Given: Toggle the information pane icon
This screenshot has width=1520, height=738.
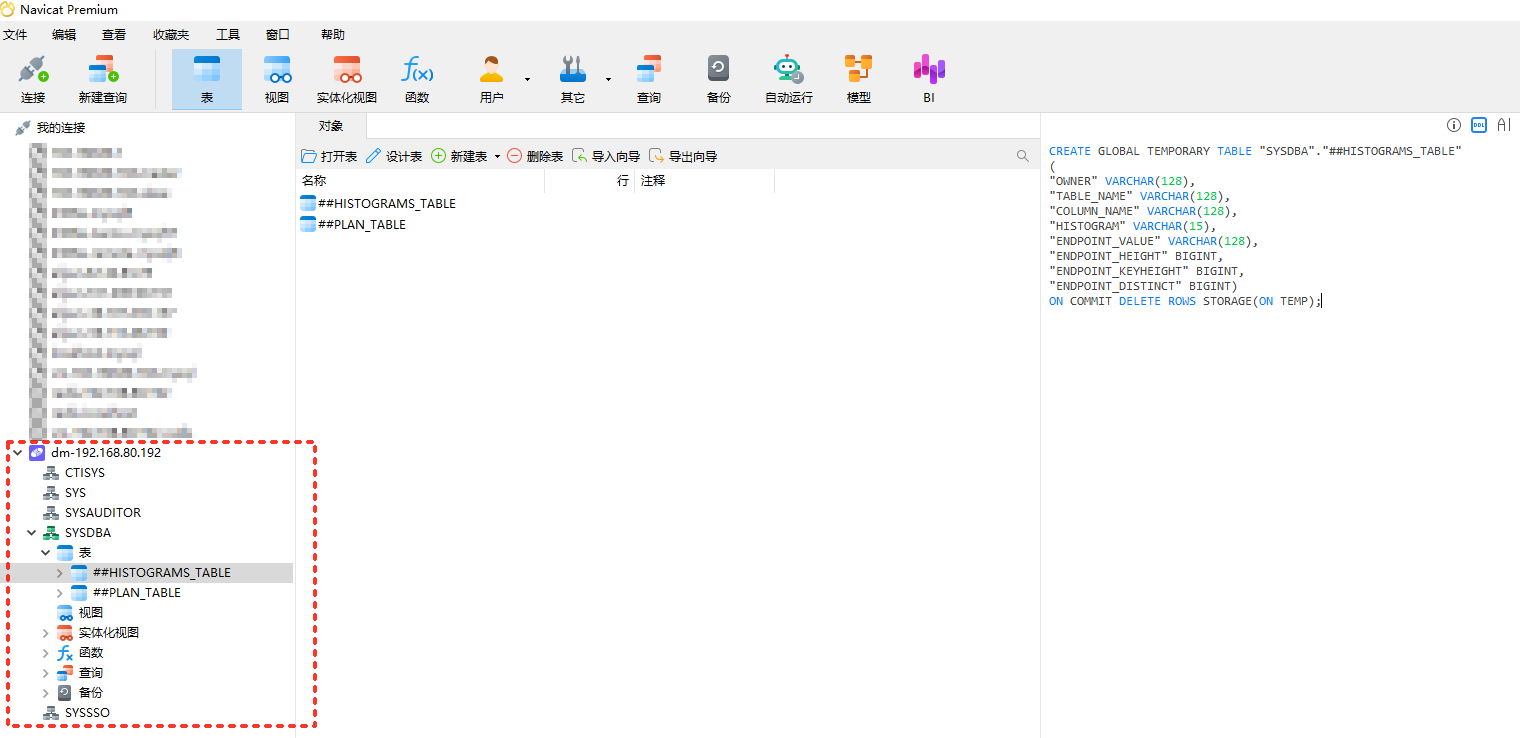Looking at the screenshot, I should pyautogui.click(x=1454, y=125).
